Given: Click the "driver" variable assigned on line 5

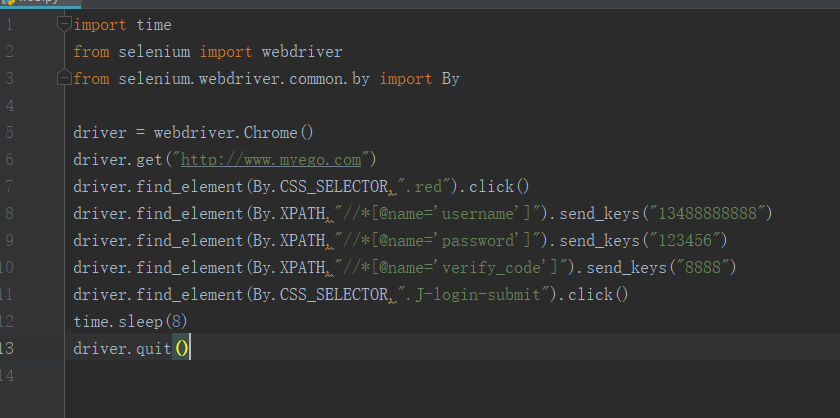Looking at the screenshot, I should click(100, 132).
